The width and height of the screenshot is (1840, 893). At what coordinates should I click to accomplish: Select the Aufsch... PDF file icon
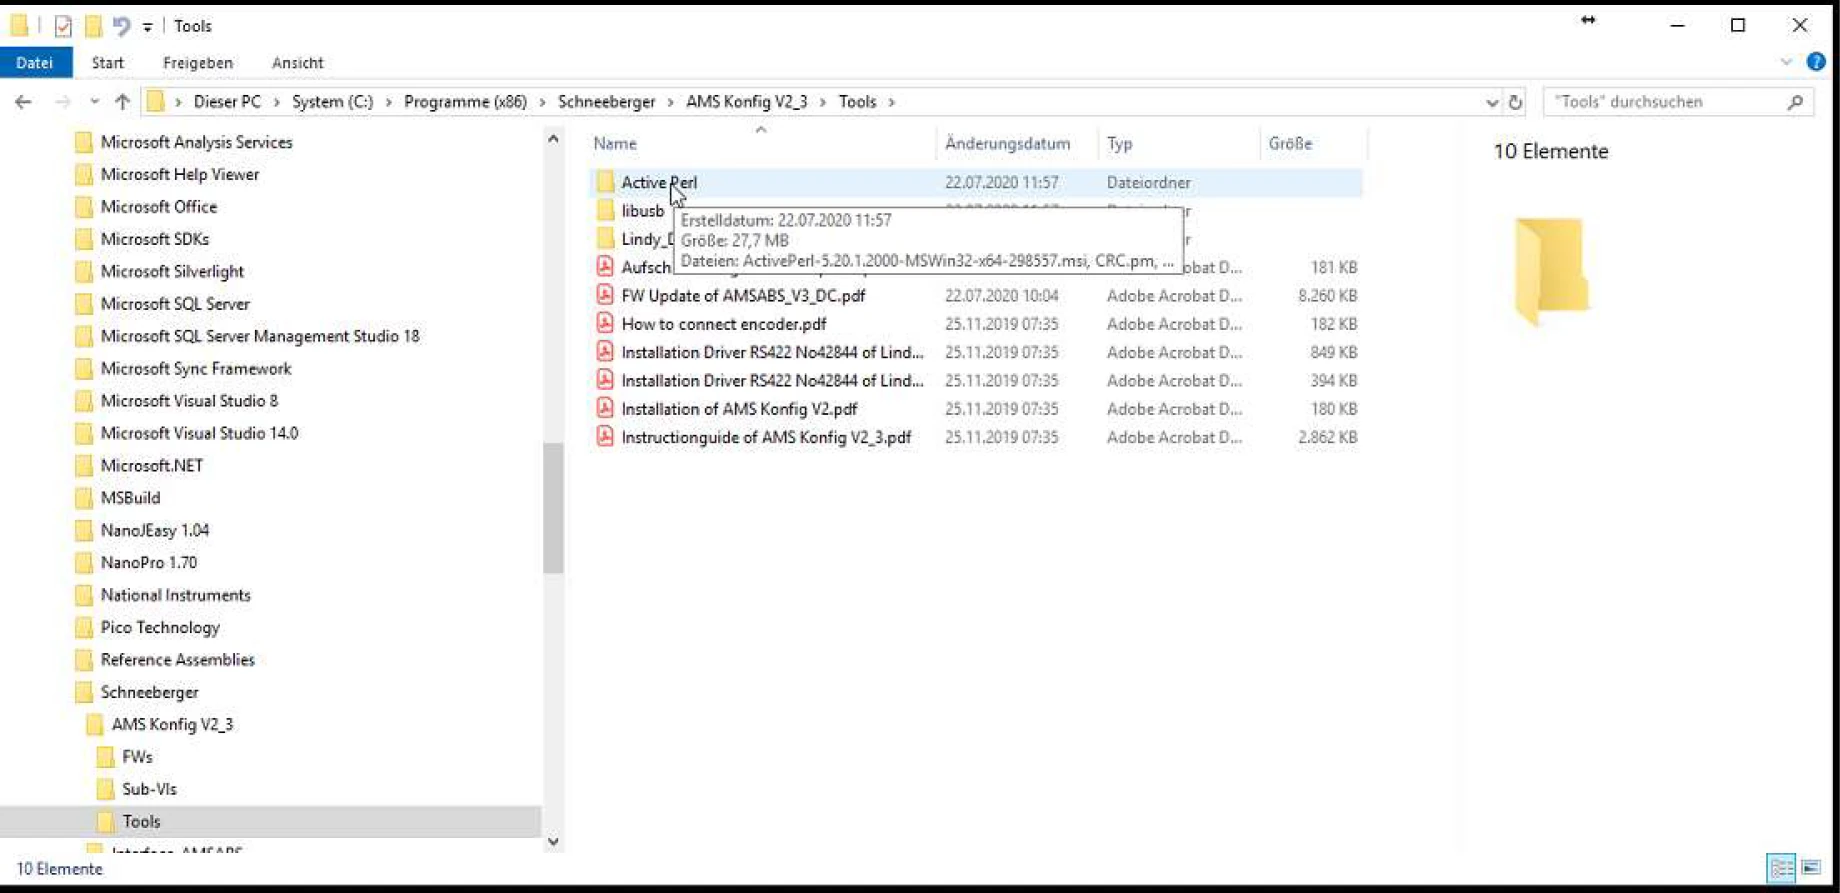[x=605, y=266]
